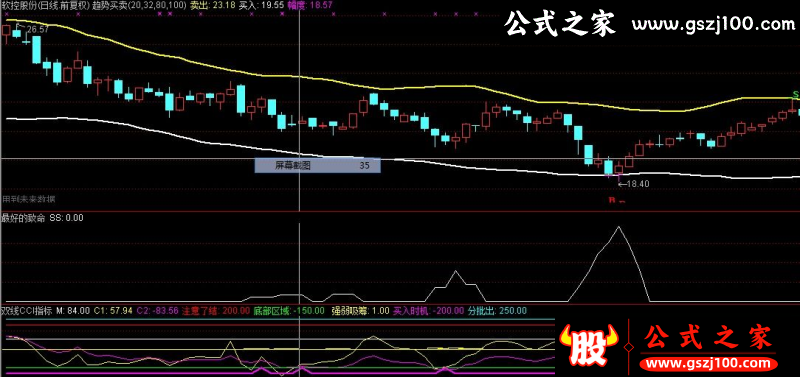Select the 注意了结: 200.00 label
The height and width of the screenshot is (377, 800).
pyautogui.click(x=216, y=310)
